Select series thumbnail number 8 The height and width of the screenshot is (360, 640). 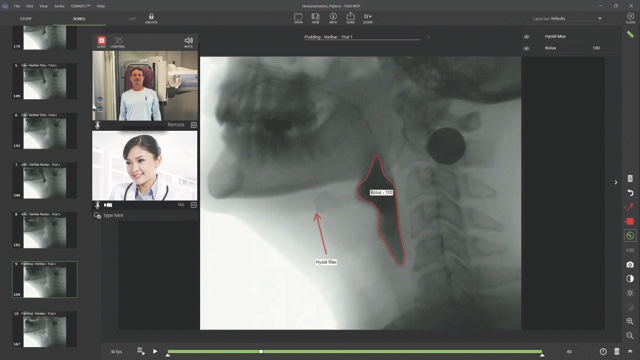tap(45, 230)
